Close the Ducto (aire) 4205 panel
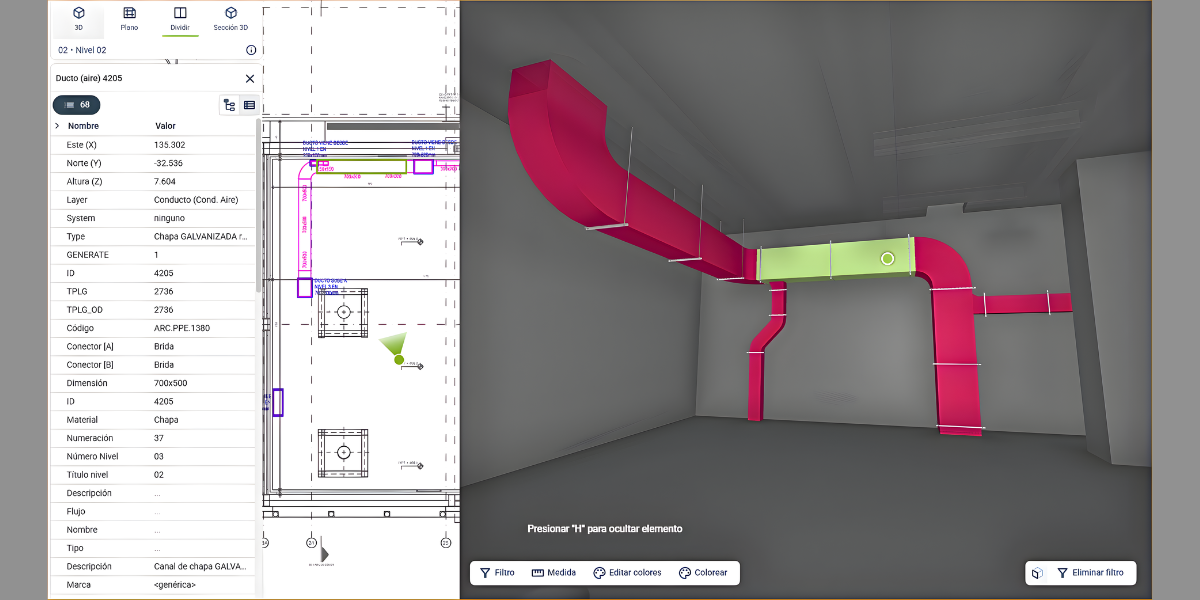The width and height of the screenshot is (1200, 600). pos(250,78)
